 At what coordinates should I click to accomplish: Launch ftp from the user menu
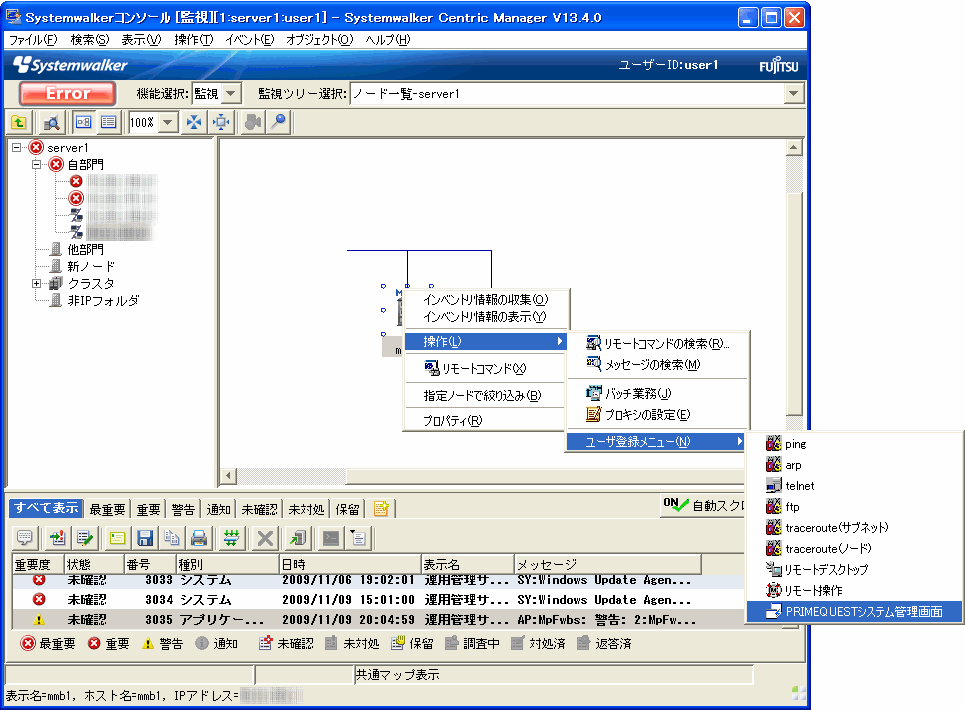pos(854,507)
